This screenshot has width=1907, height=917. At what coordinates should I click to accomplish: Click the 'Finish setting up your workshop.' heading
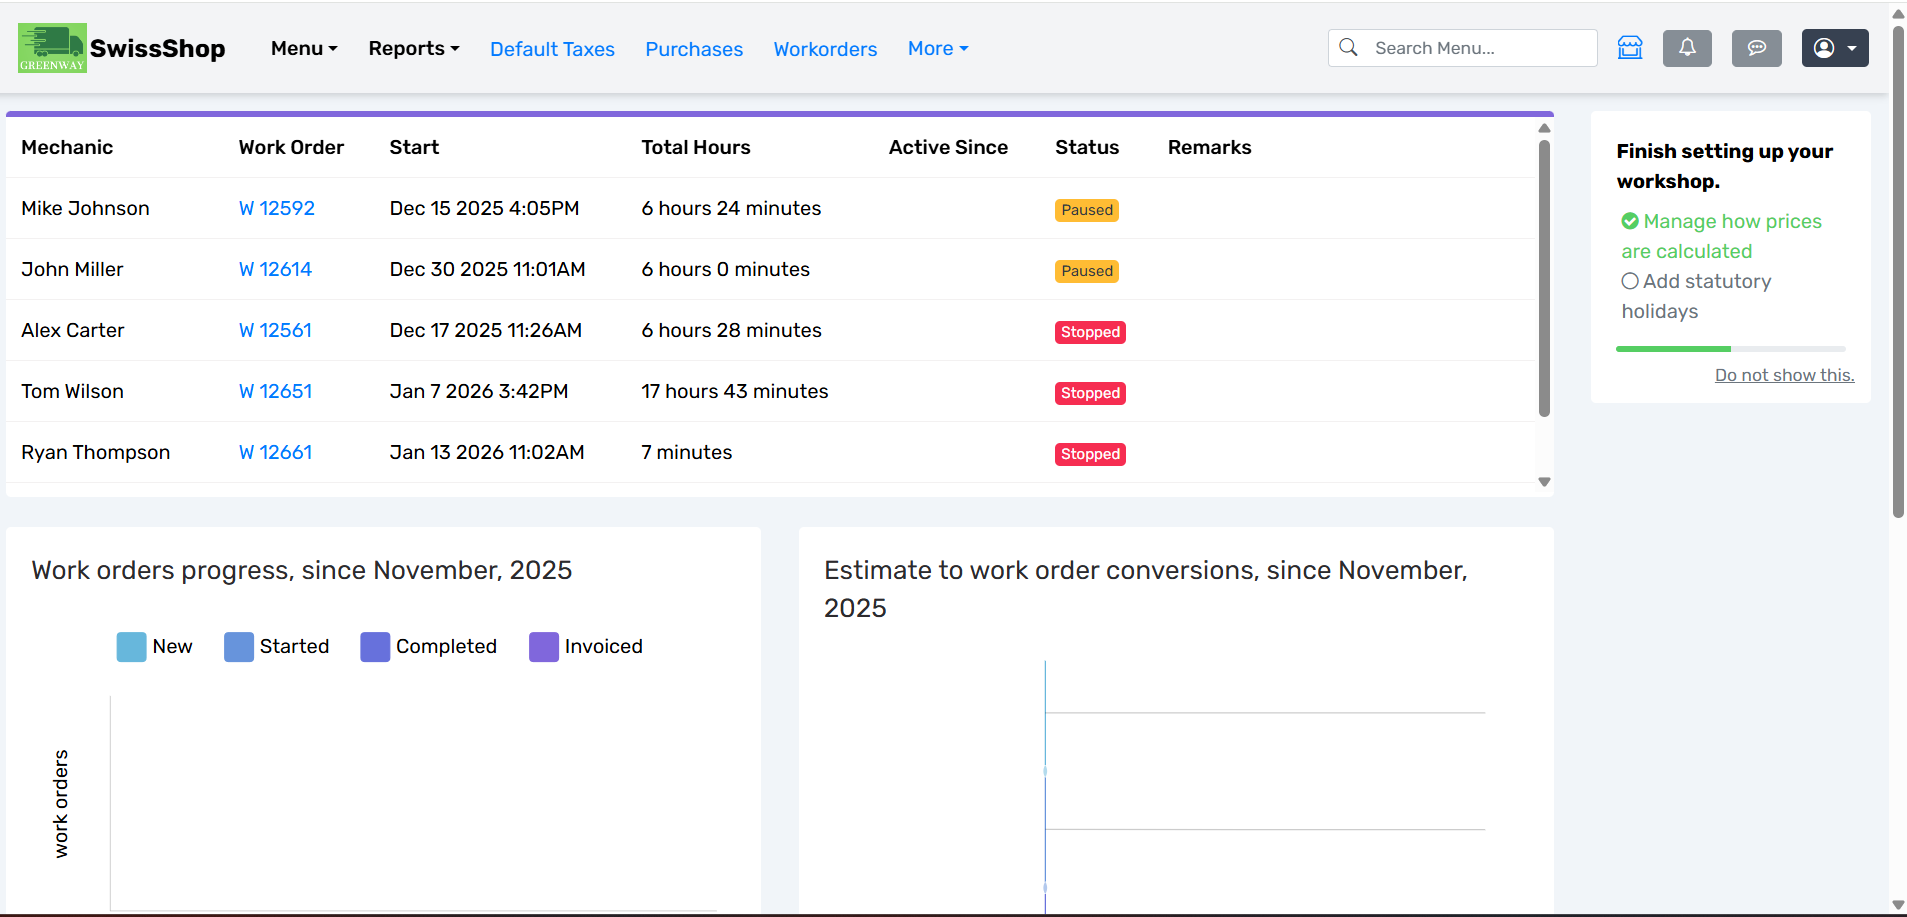[x=1725, y=166]
